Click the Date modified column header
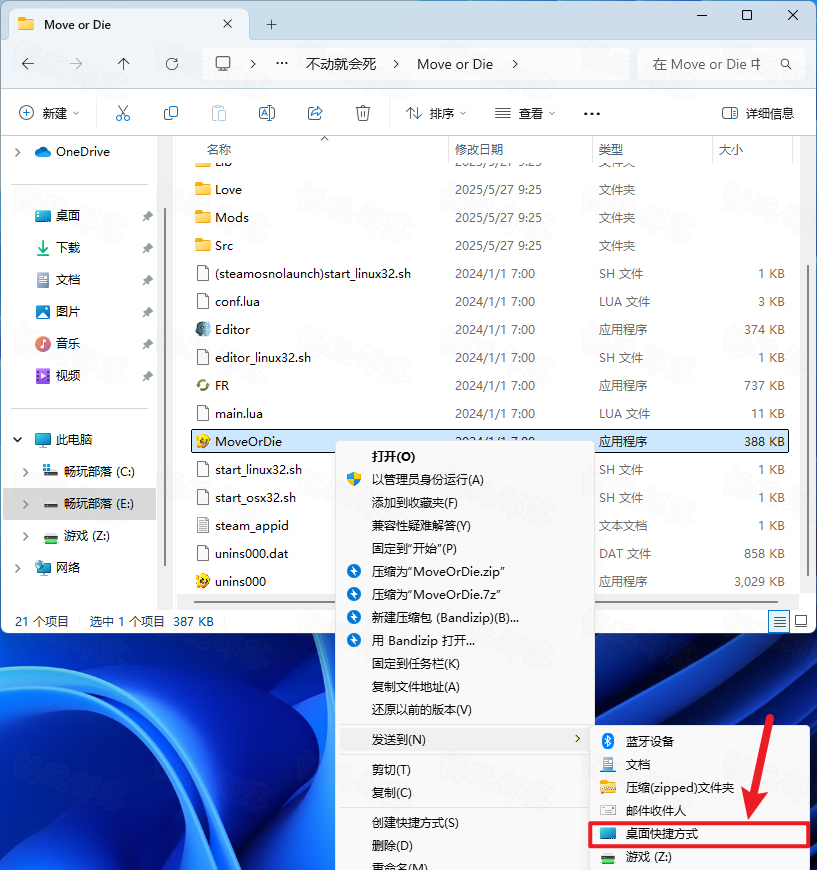Image resolution: width=817 pixels, height=870 pixels. click(479, 149)
